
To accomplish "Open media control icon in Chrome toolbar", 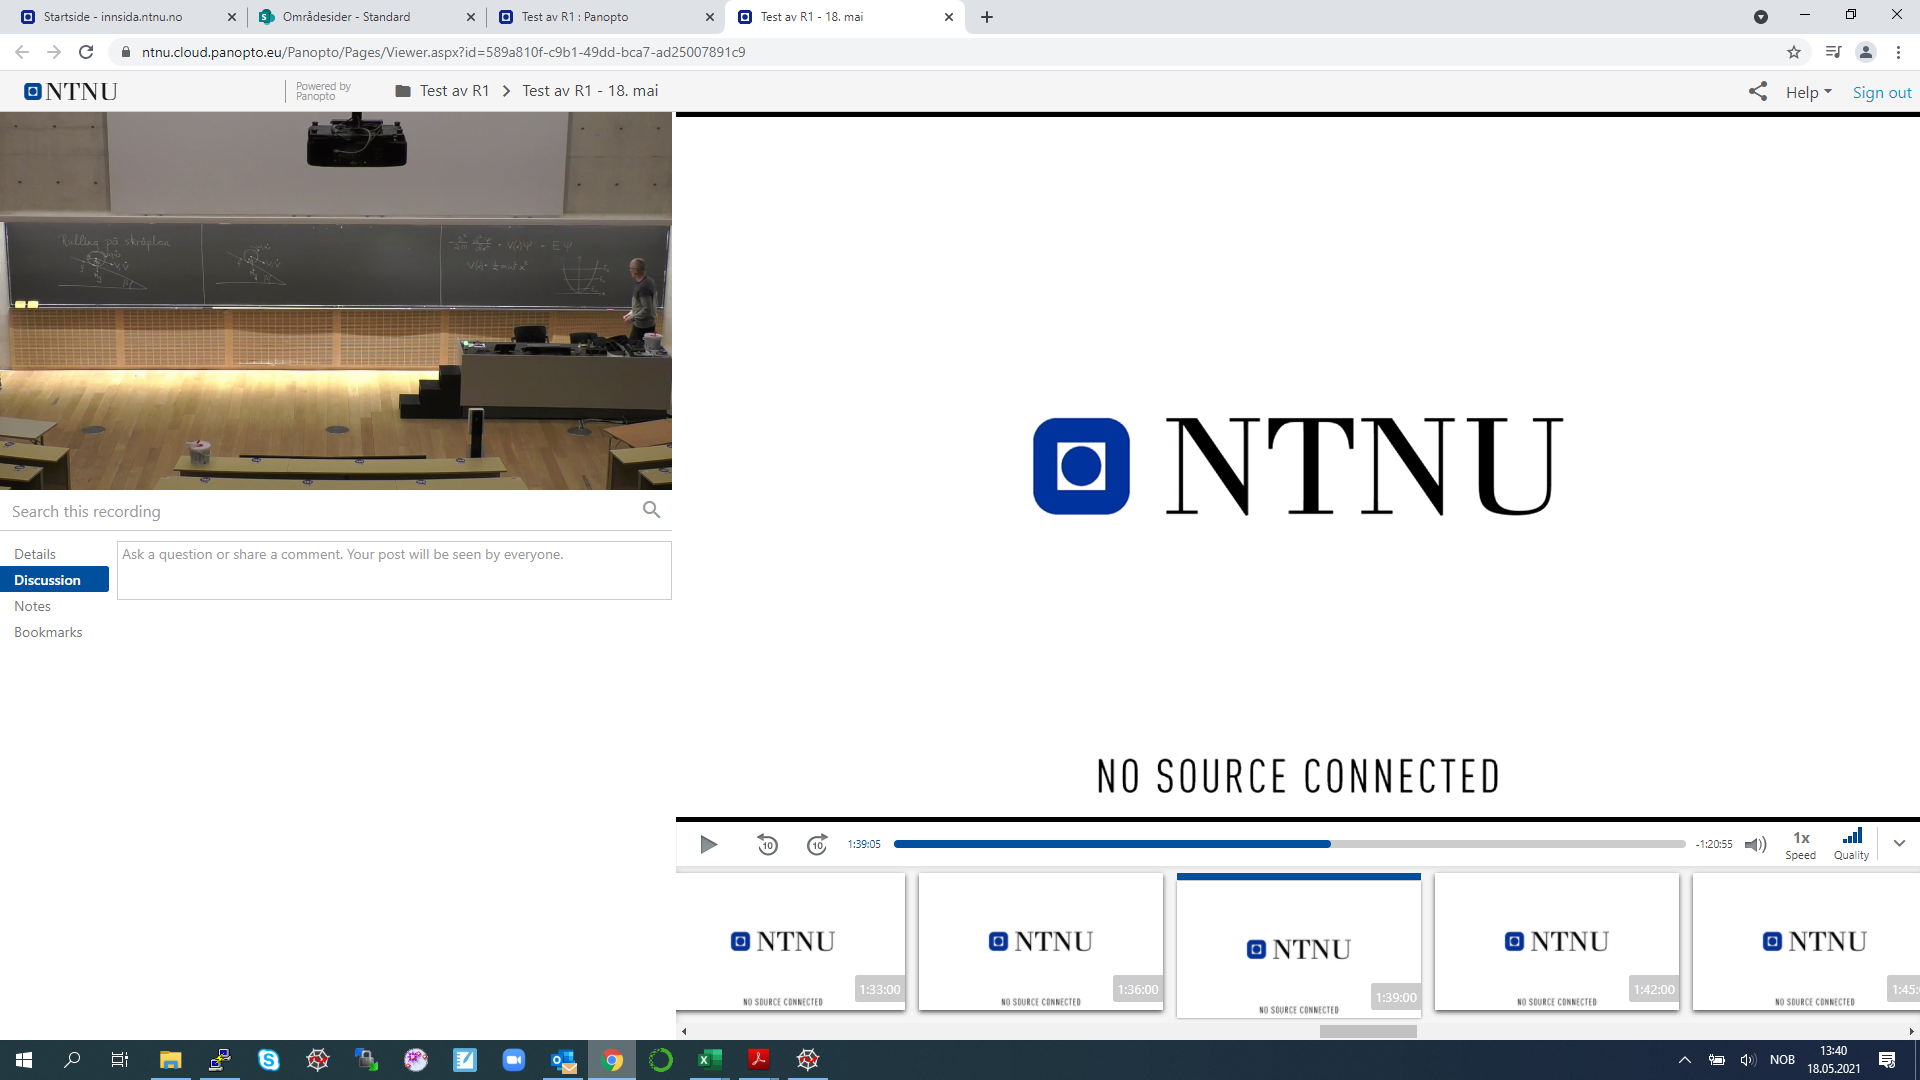I will tap(1833, 52).
